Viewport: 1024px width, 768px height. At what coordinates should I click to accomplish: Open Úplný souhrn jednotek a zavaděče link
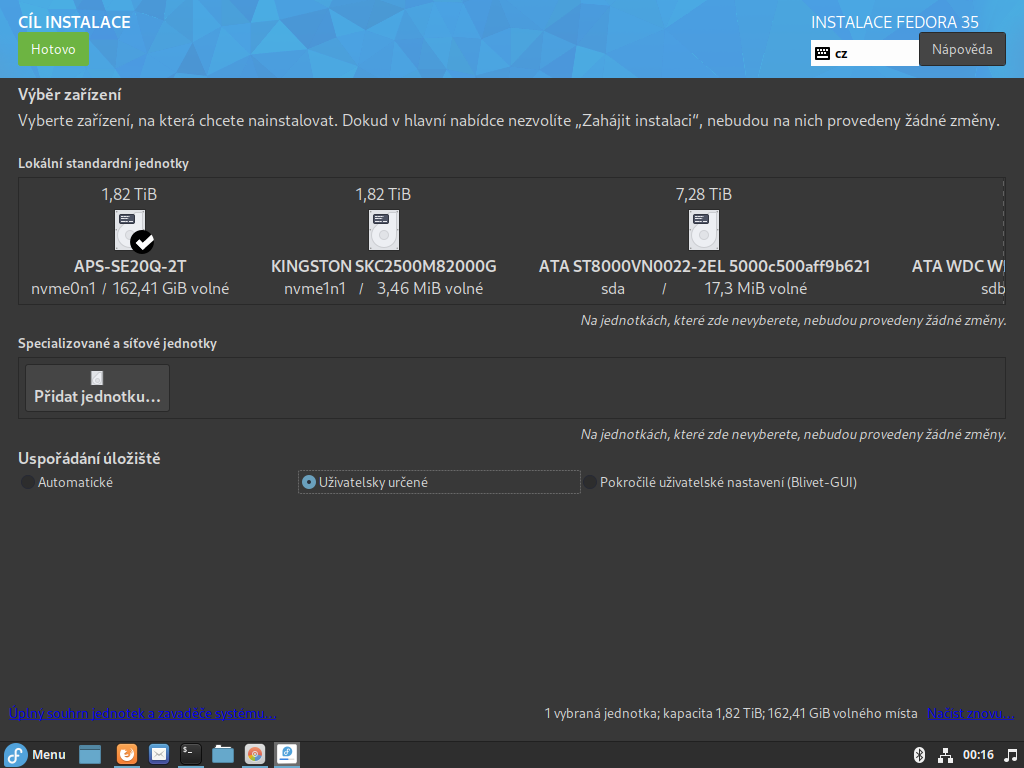[142, 713]
